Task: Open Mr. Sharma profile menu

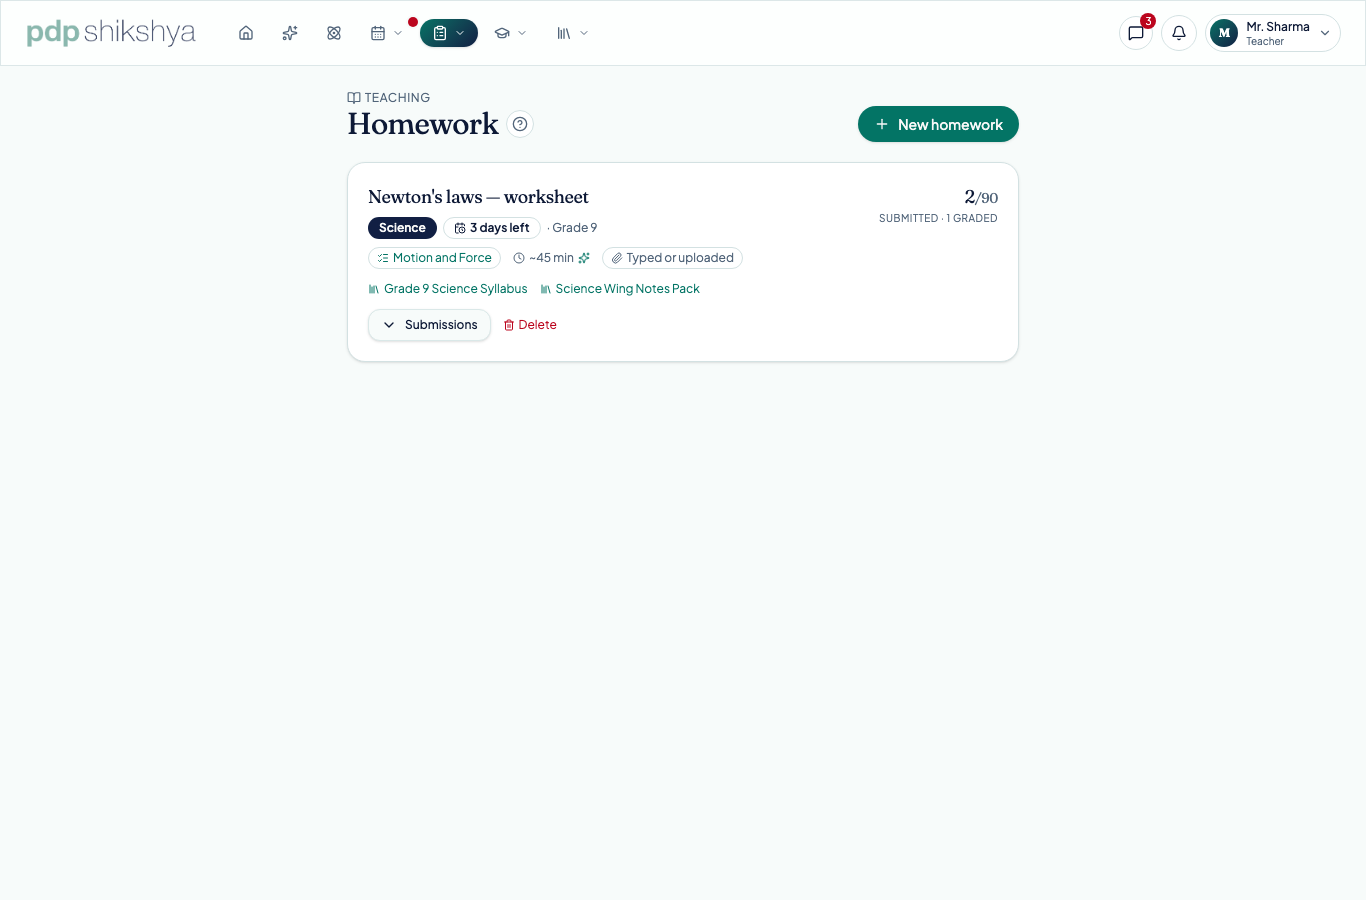Action: click(1272, 33)
